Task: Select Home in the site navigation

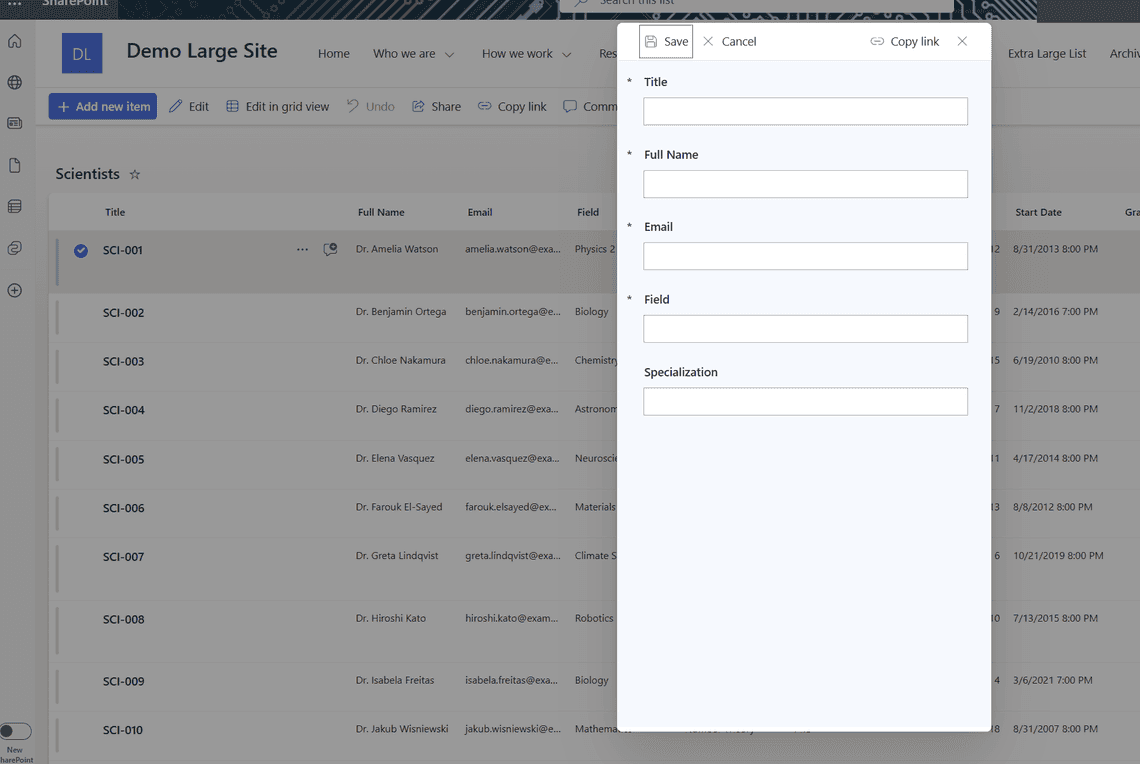Action: point(333,54)
